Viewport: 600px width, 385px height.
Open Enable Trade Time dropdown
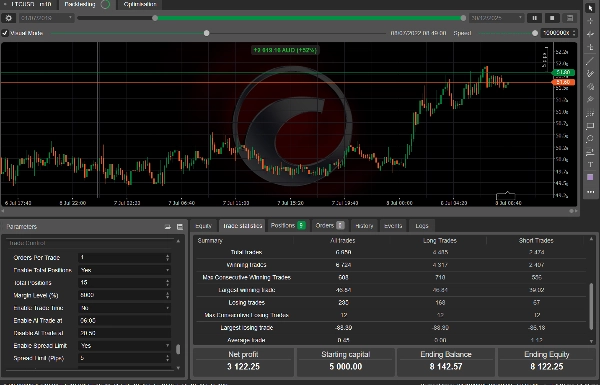(124, 308)
